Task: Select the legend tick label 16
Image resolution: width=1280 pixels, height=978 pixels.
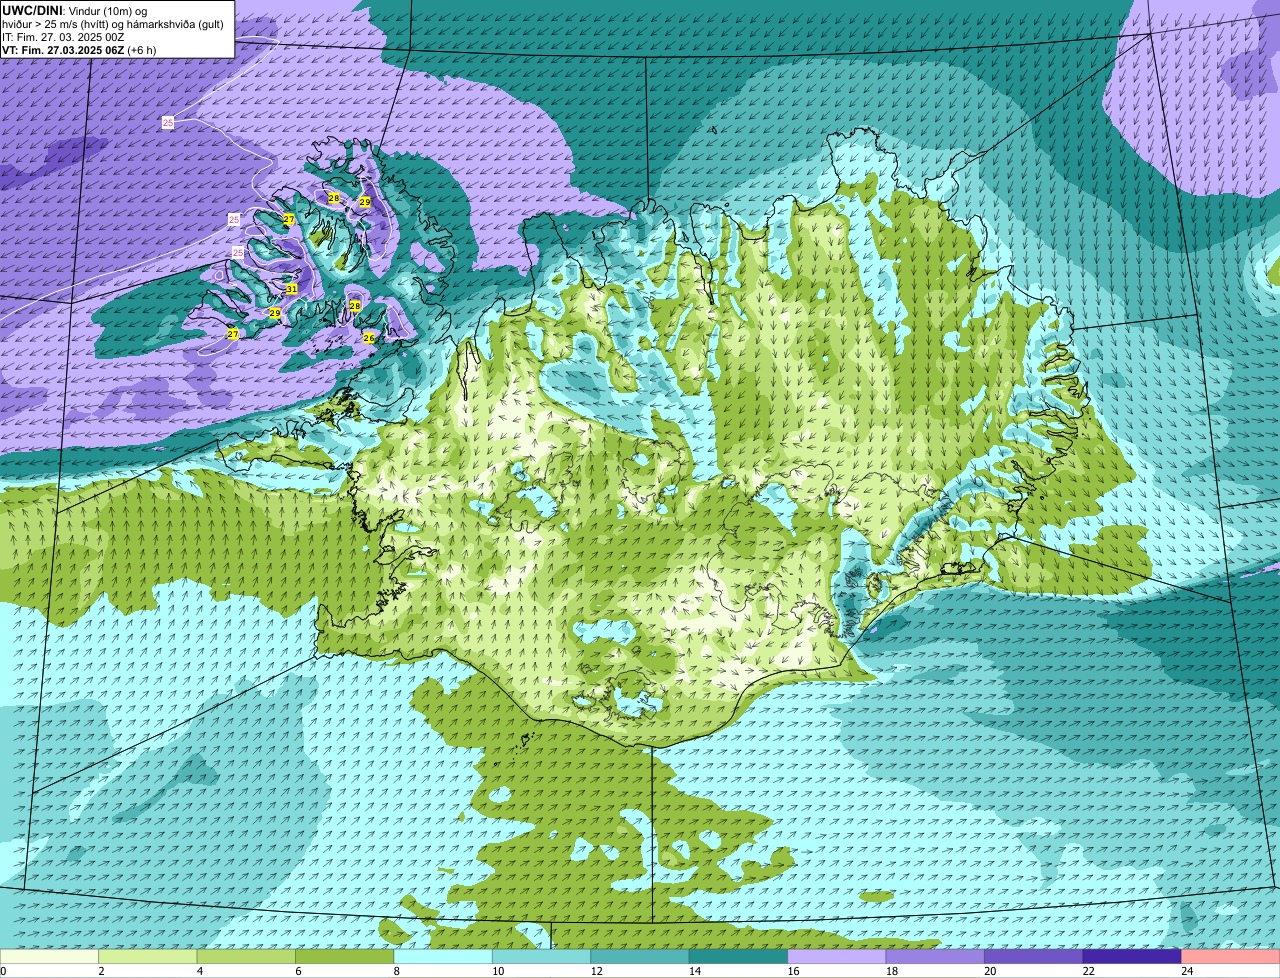Action: point(793,970)
